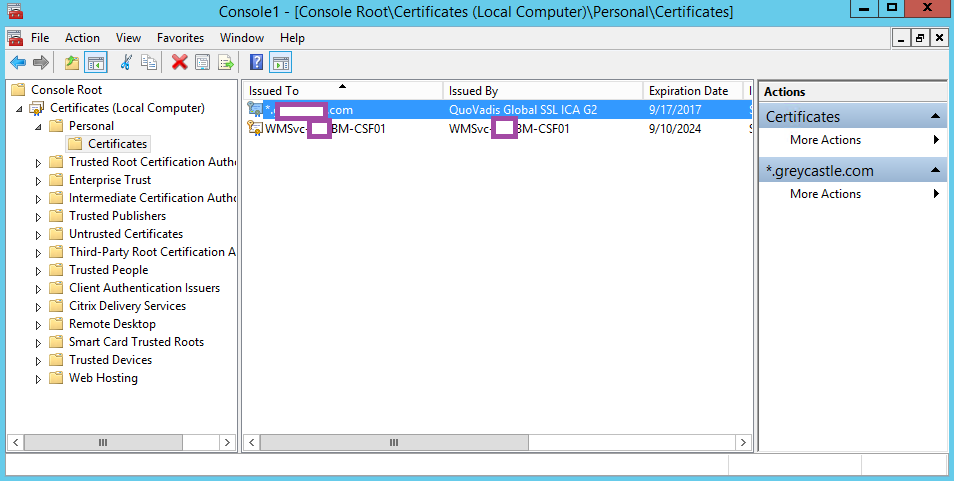Sort by the Issued To column header

pyautogui.click(x=343, y=91)
